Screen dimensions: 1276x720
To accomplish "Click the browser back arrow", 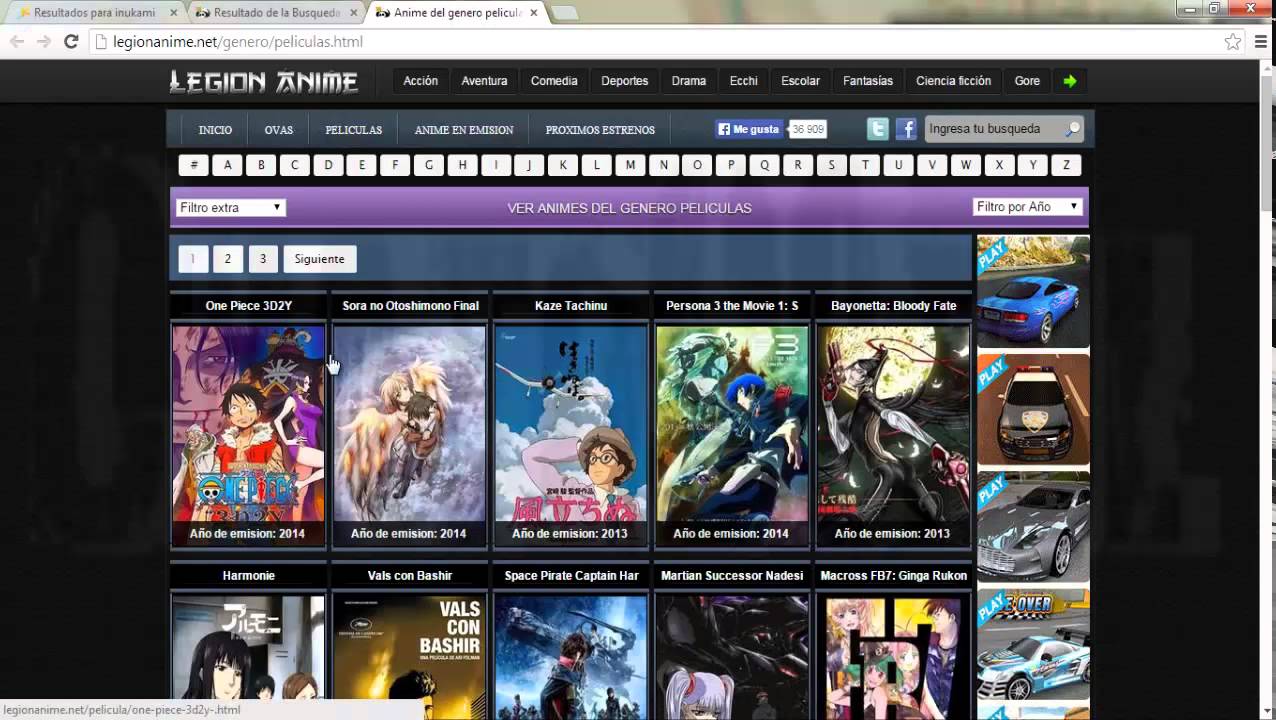I will pyautogui.click(x=16, y=42).
